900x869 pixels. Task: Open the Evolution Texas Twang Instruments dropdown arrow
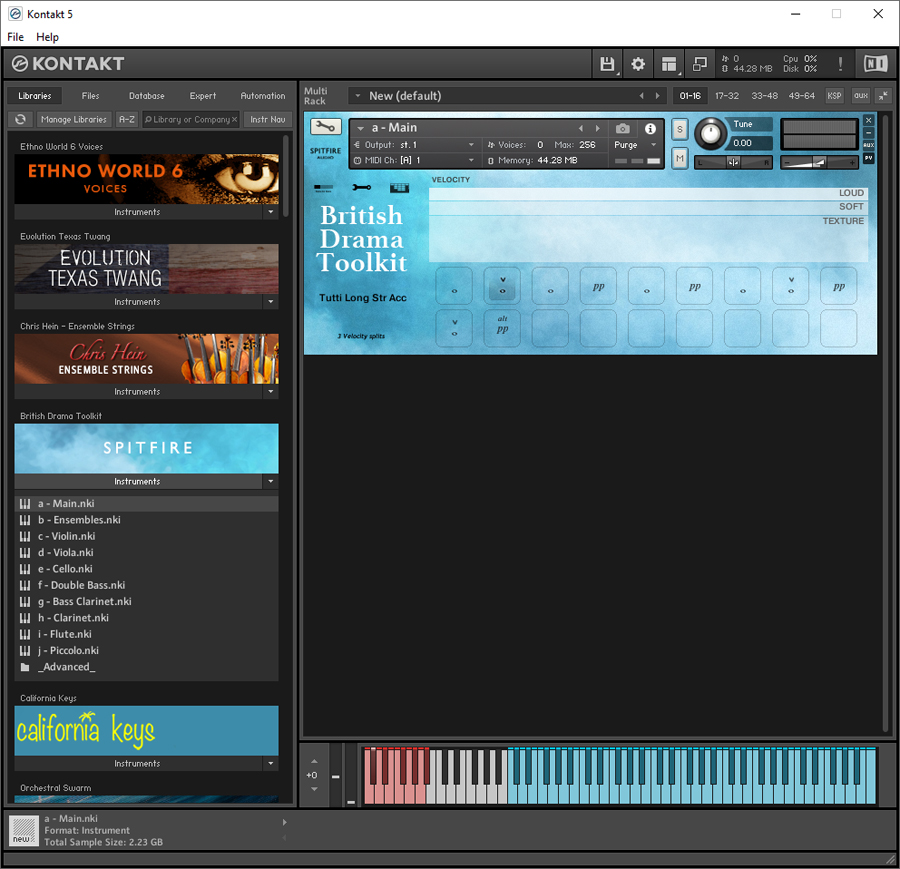(271, 301)
